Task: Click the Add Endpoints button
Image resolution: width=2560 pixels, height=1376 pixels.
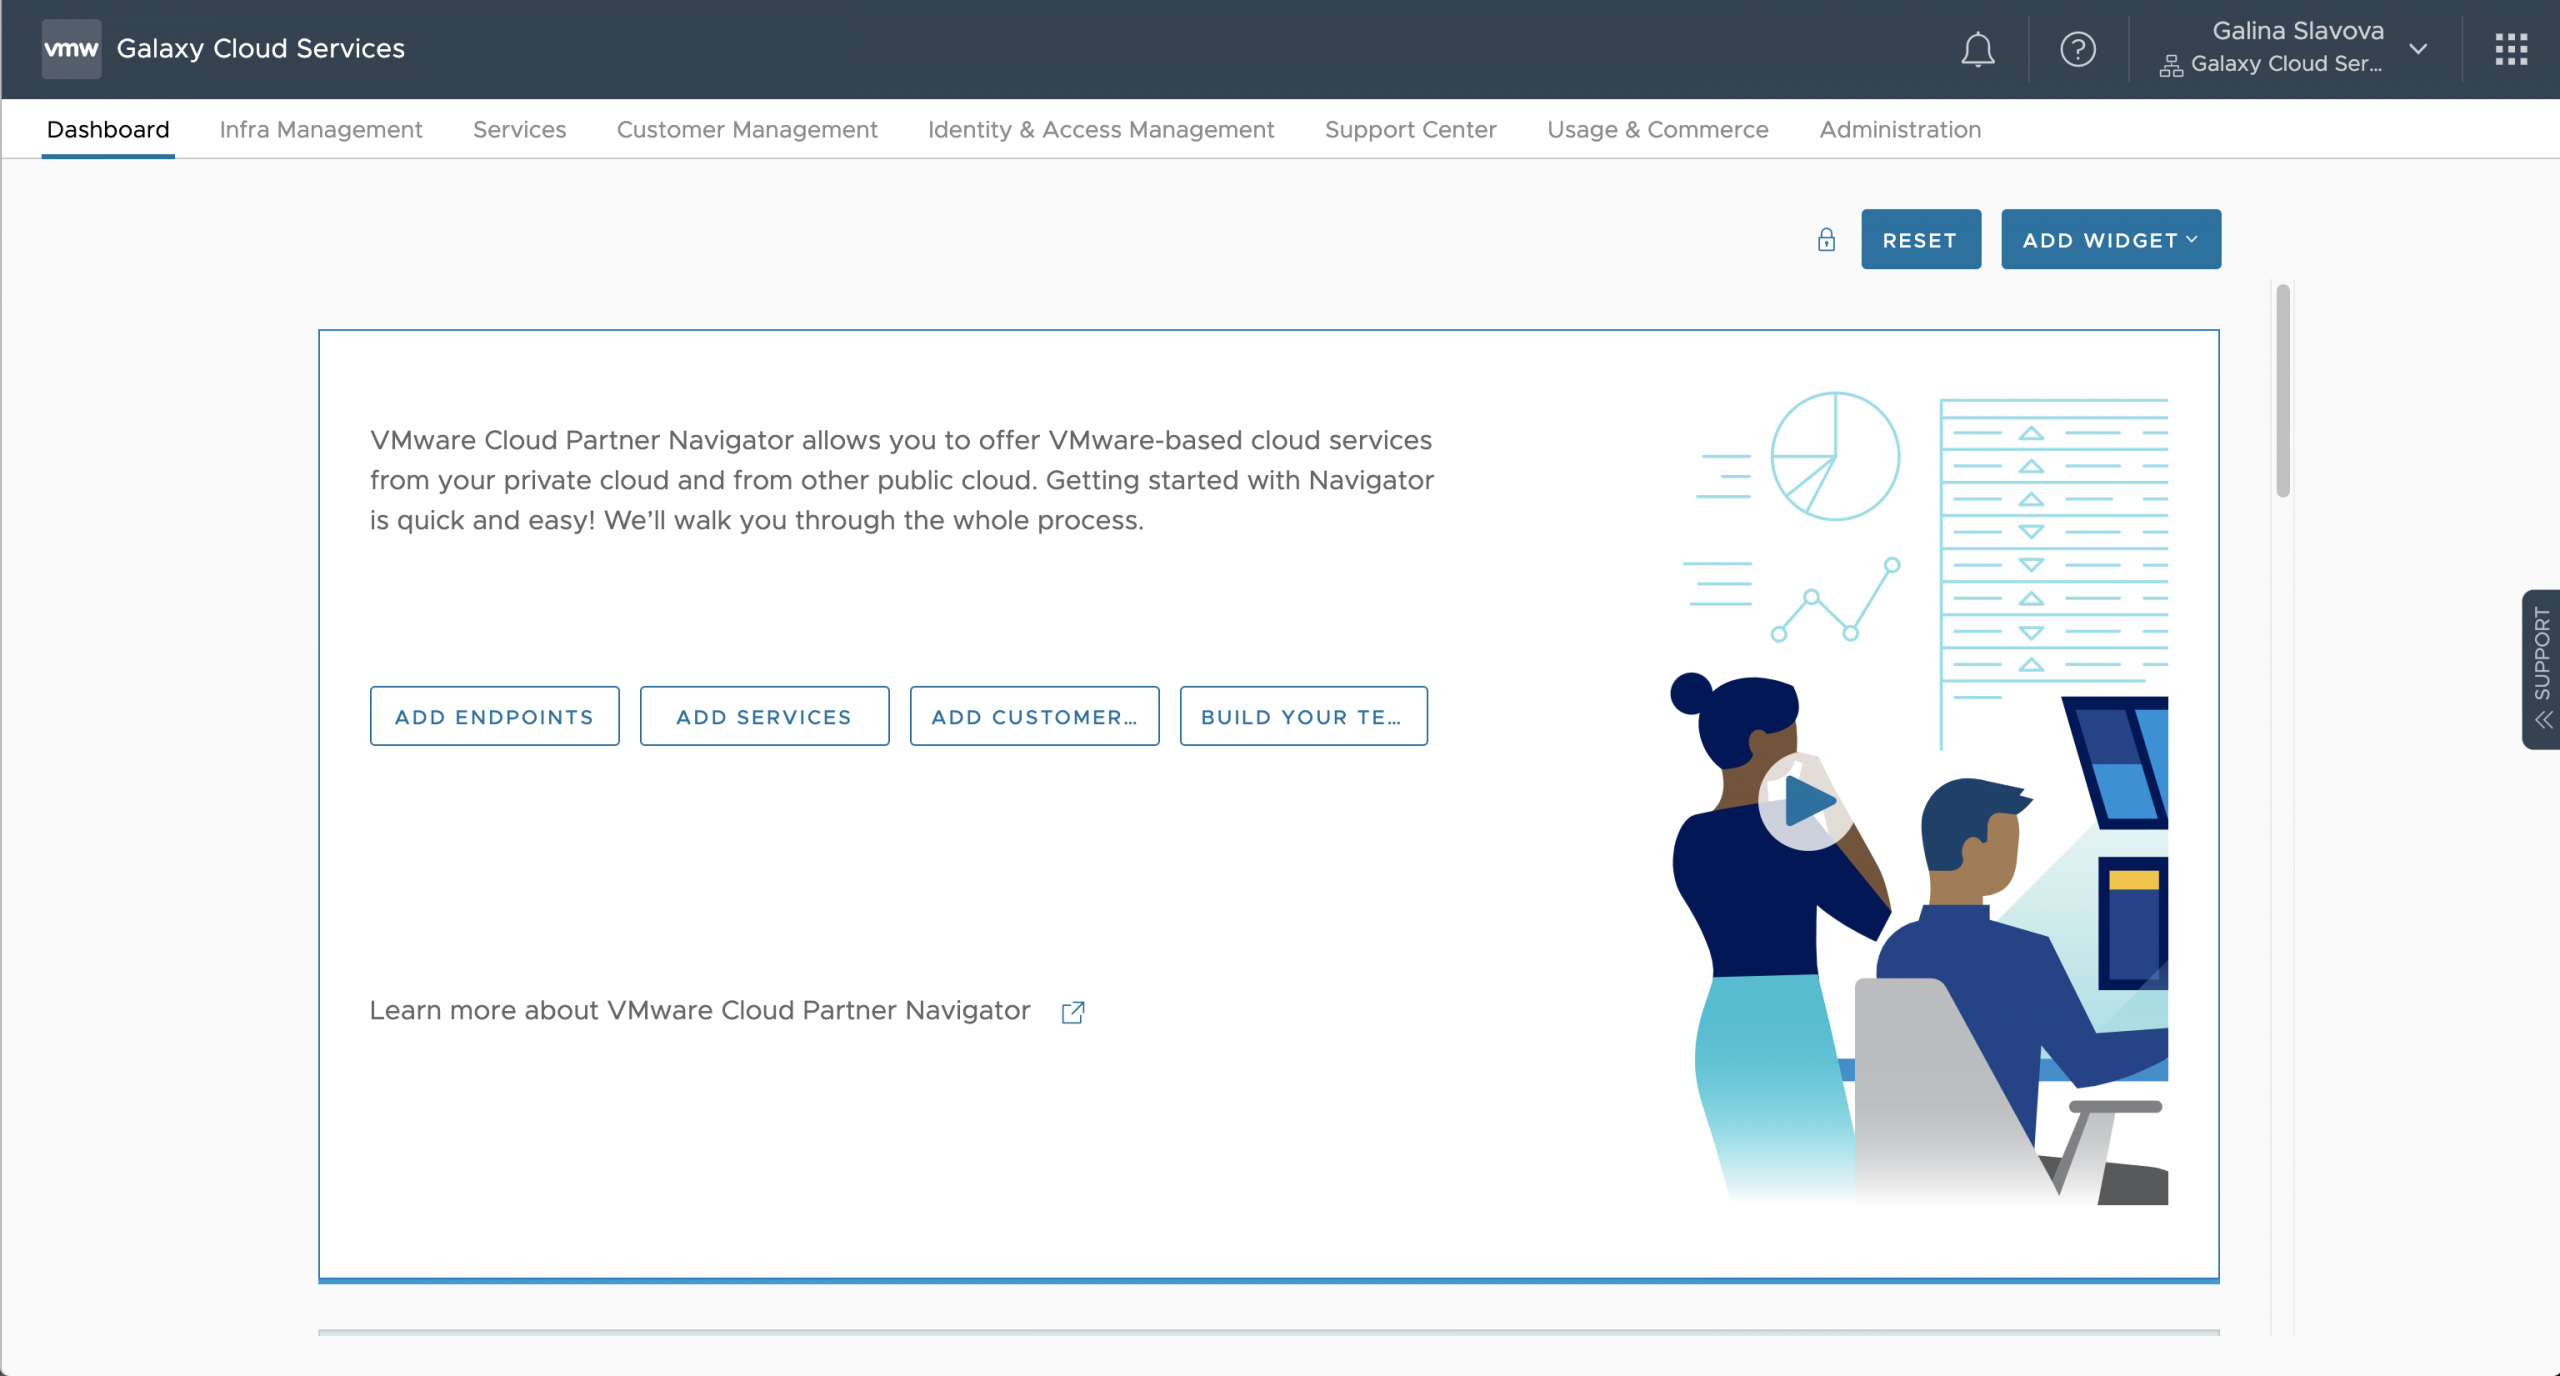Action: (x=494, y=717)
